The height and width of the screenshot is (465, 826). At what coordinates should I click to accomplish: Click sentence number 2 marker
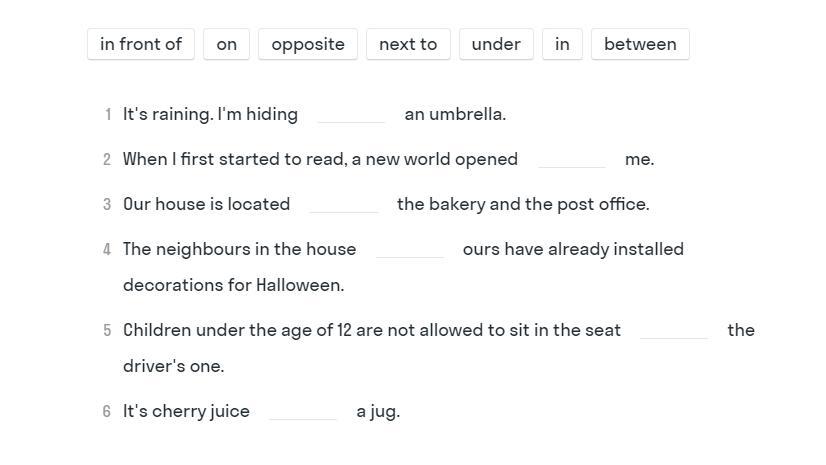pyautogui.click(x=107, y=159)
